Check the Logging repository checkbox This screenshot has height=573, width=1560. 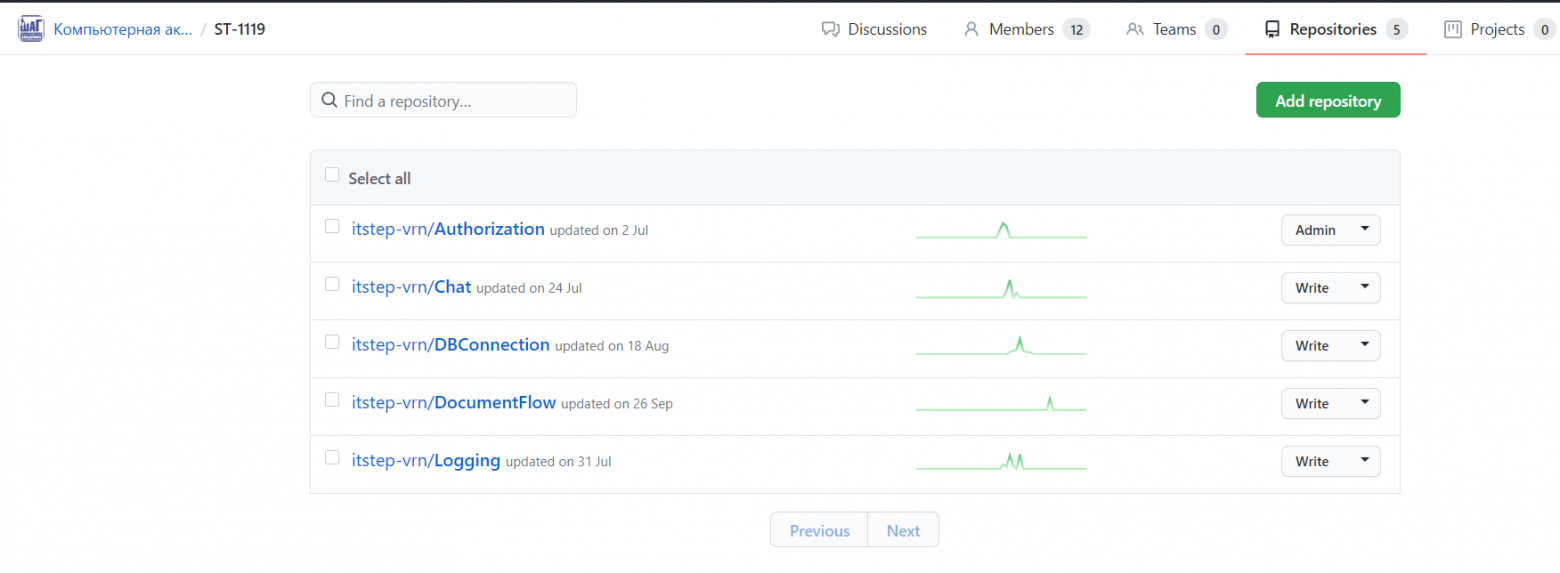332,458
